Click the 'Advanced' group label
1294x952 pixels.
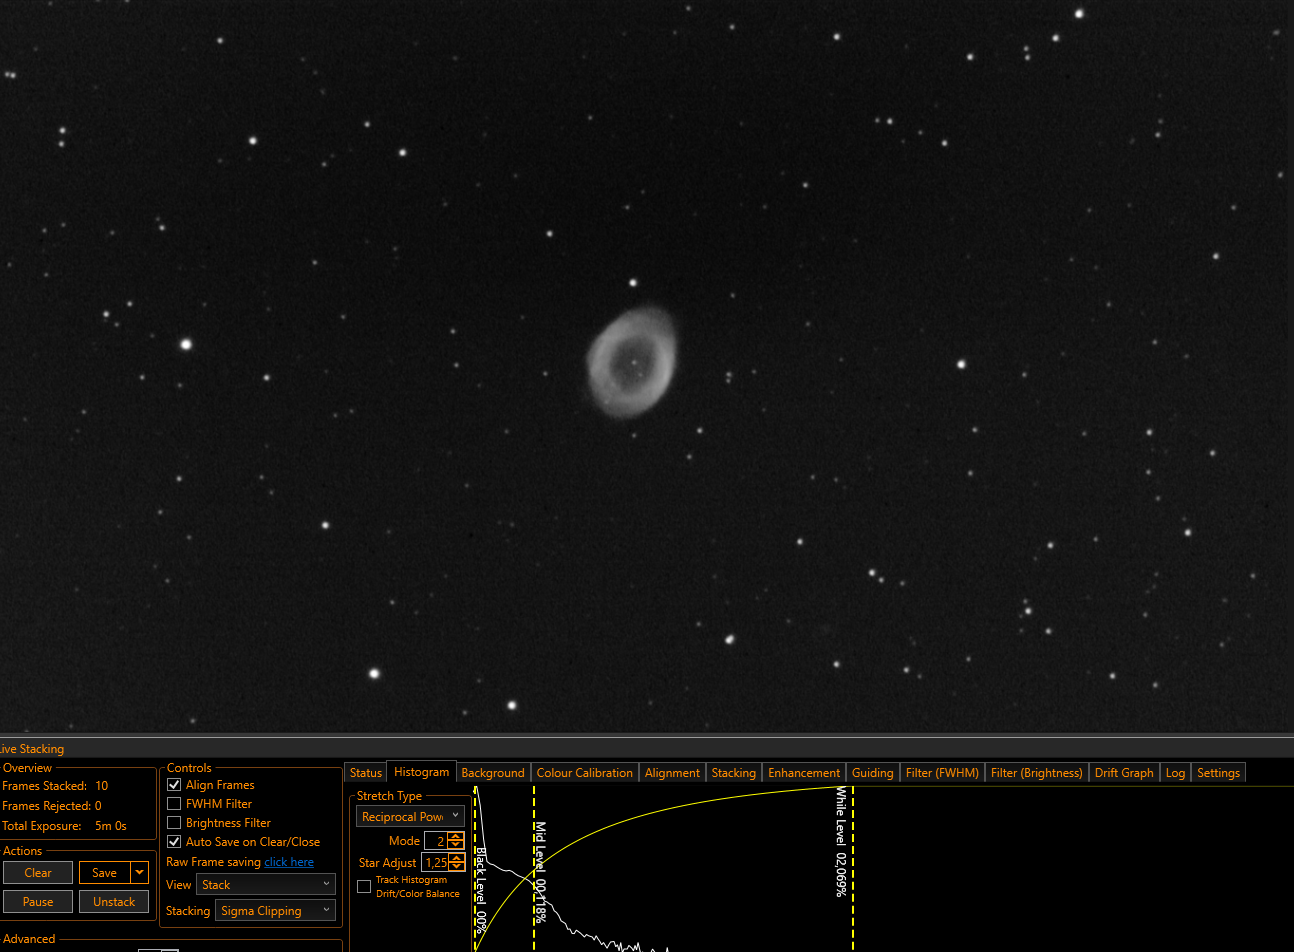[x=29, y=939]
